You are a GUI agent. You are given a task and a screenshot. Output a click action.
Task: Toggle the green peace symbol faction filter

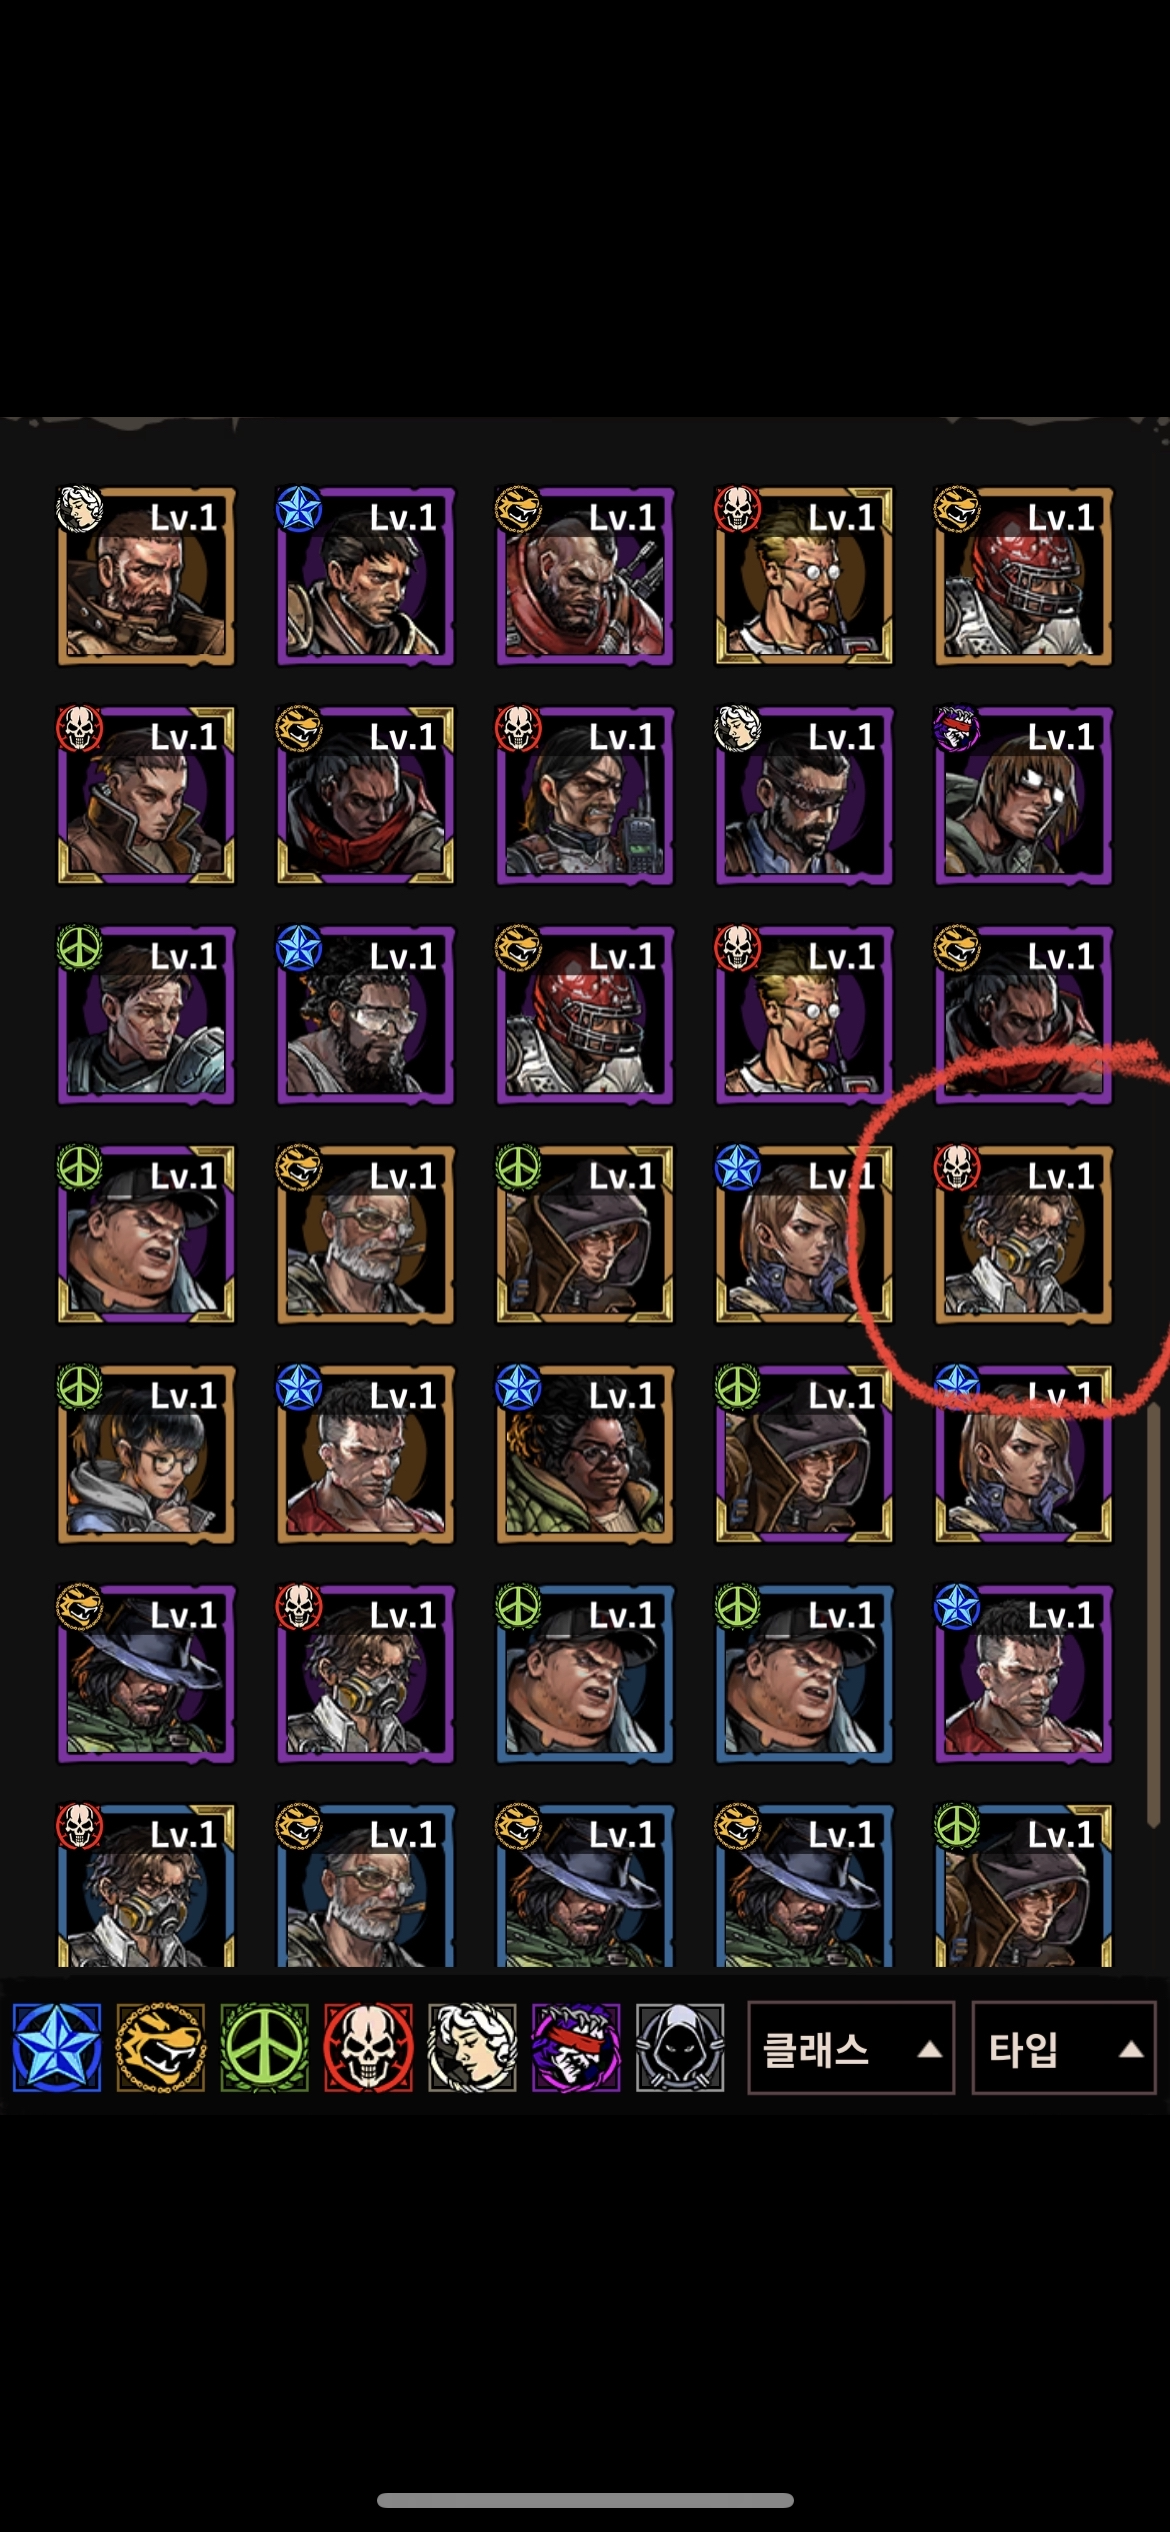click(265, 2048)
